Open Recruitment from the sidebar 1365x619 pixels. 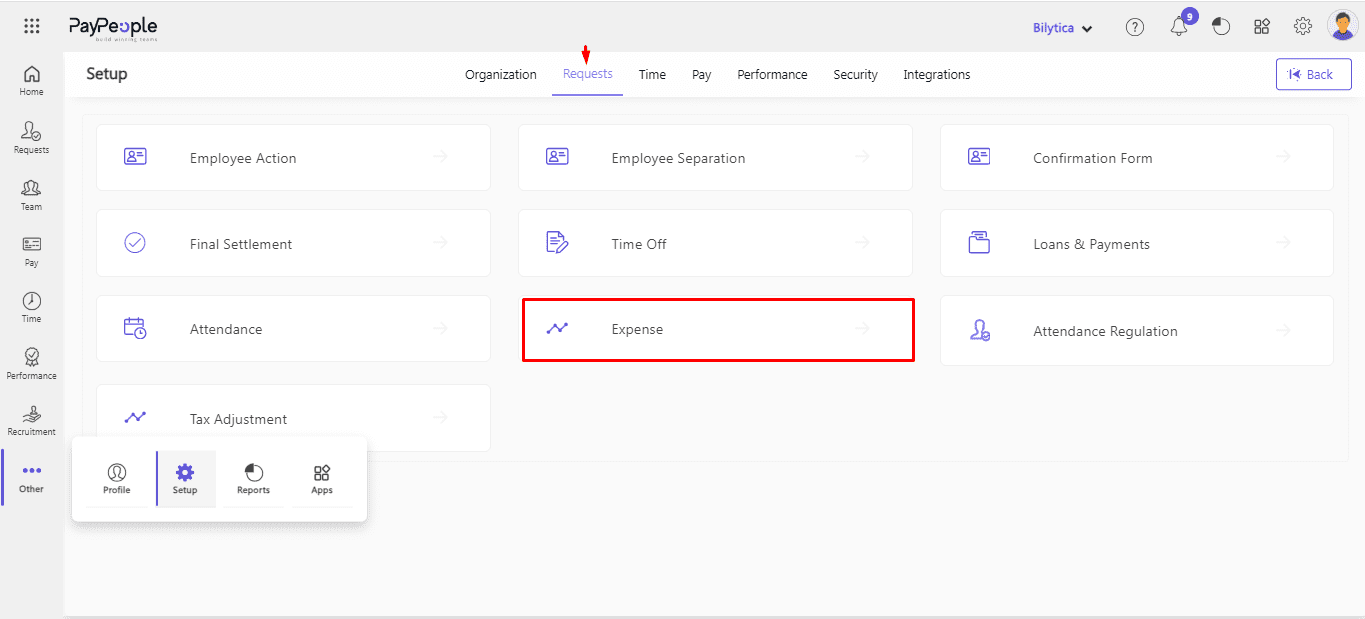coord(32,421)
